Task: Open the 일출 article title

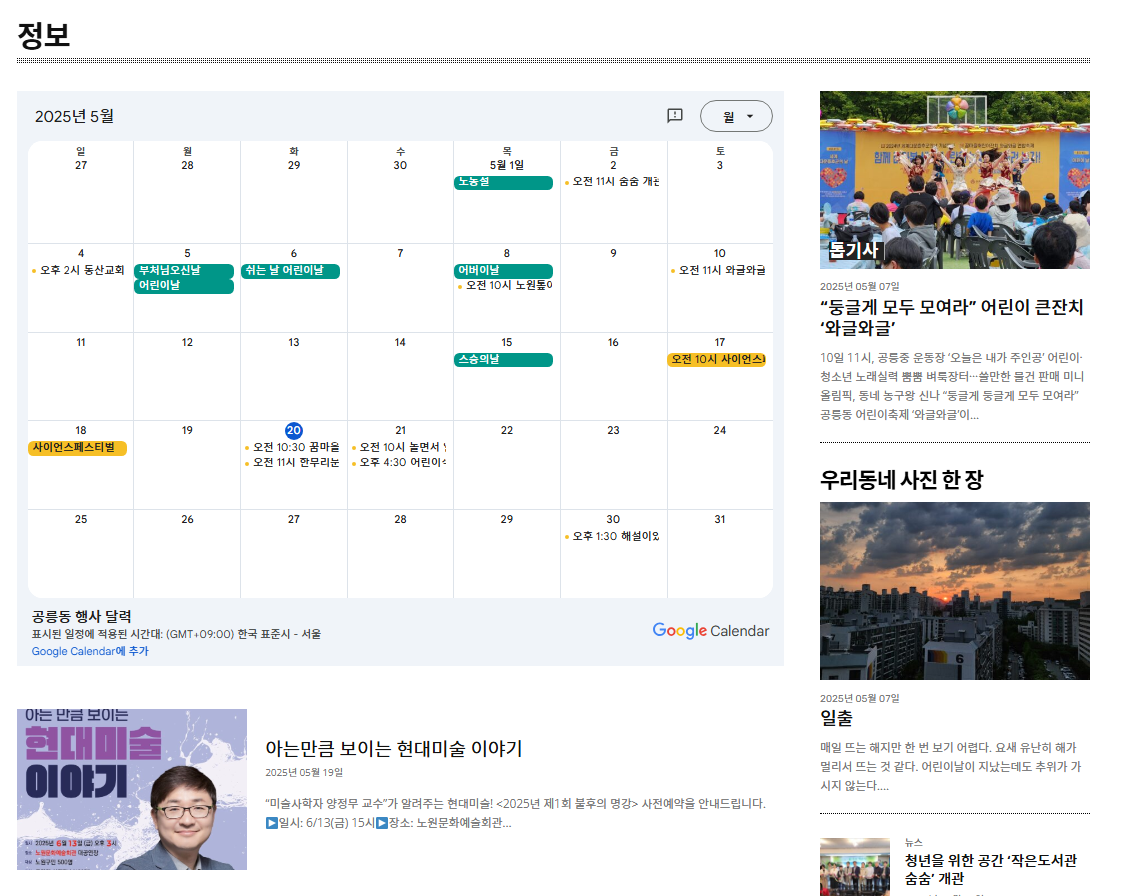Action: click(837, 718)
